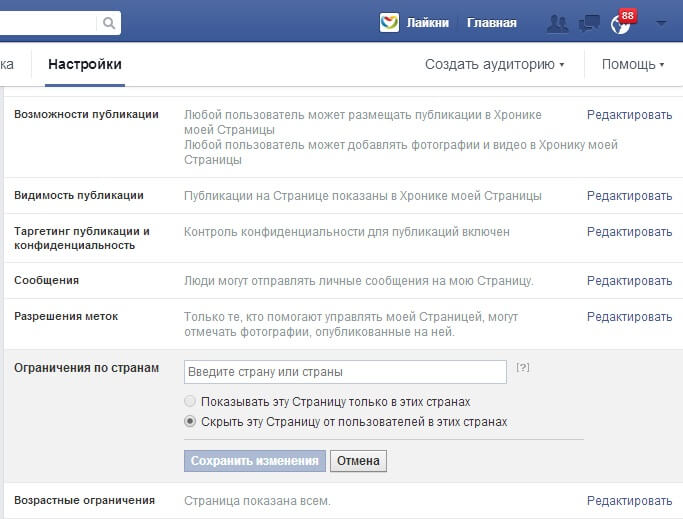Click the search magnifier icon
683x519 pixels.
(x=108, y=22)
